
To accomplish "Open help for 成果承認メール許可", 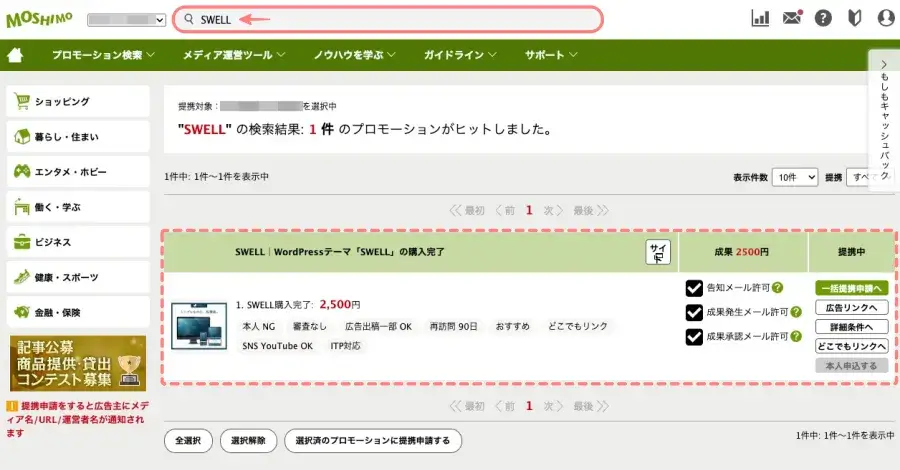I will (796, 336).
